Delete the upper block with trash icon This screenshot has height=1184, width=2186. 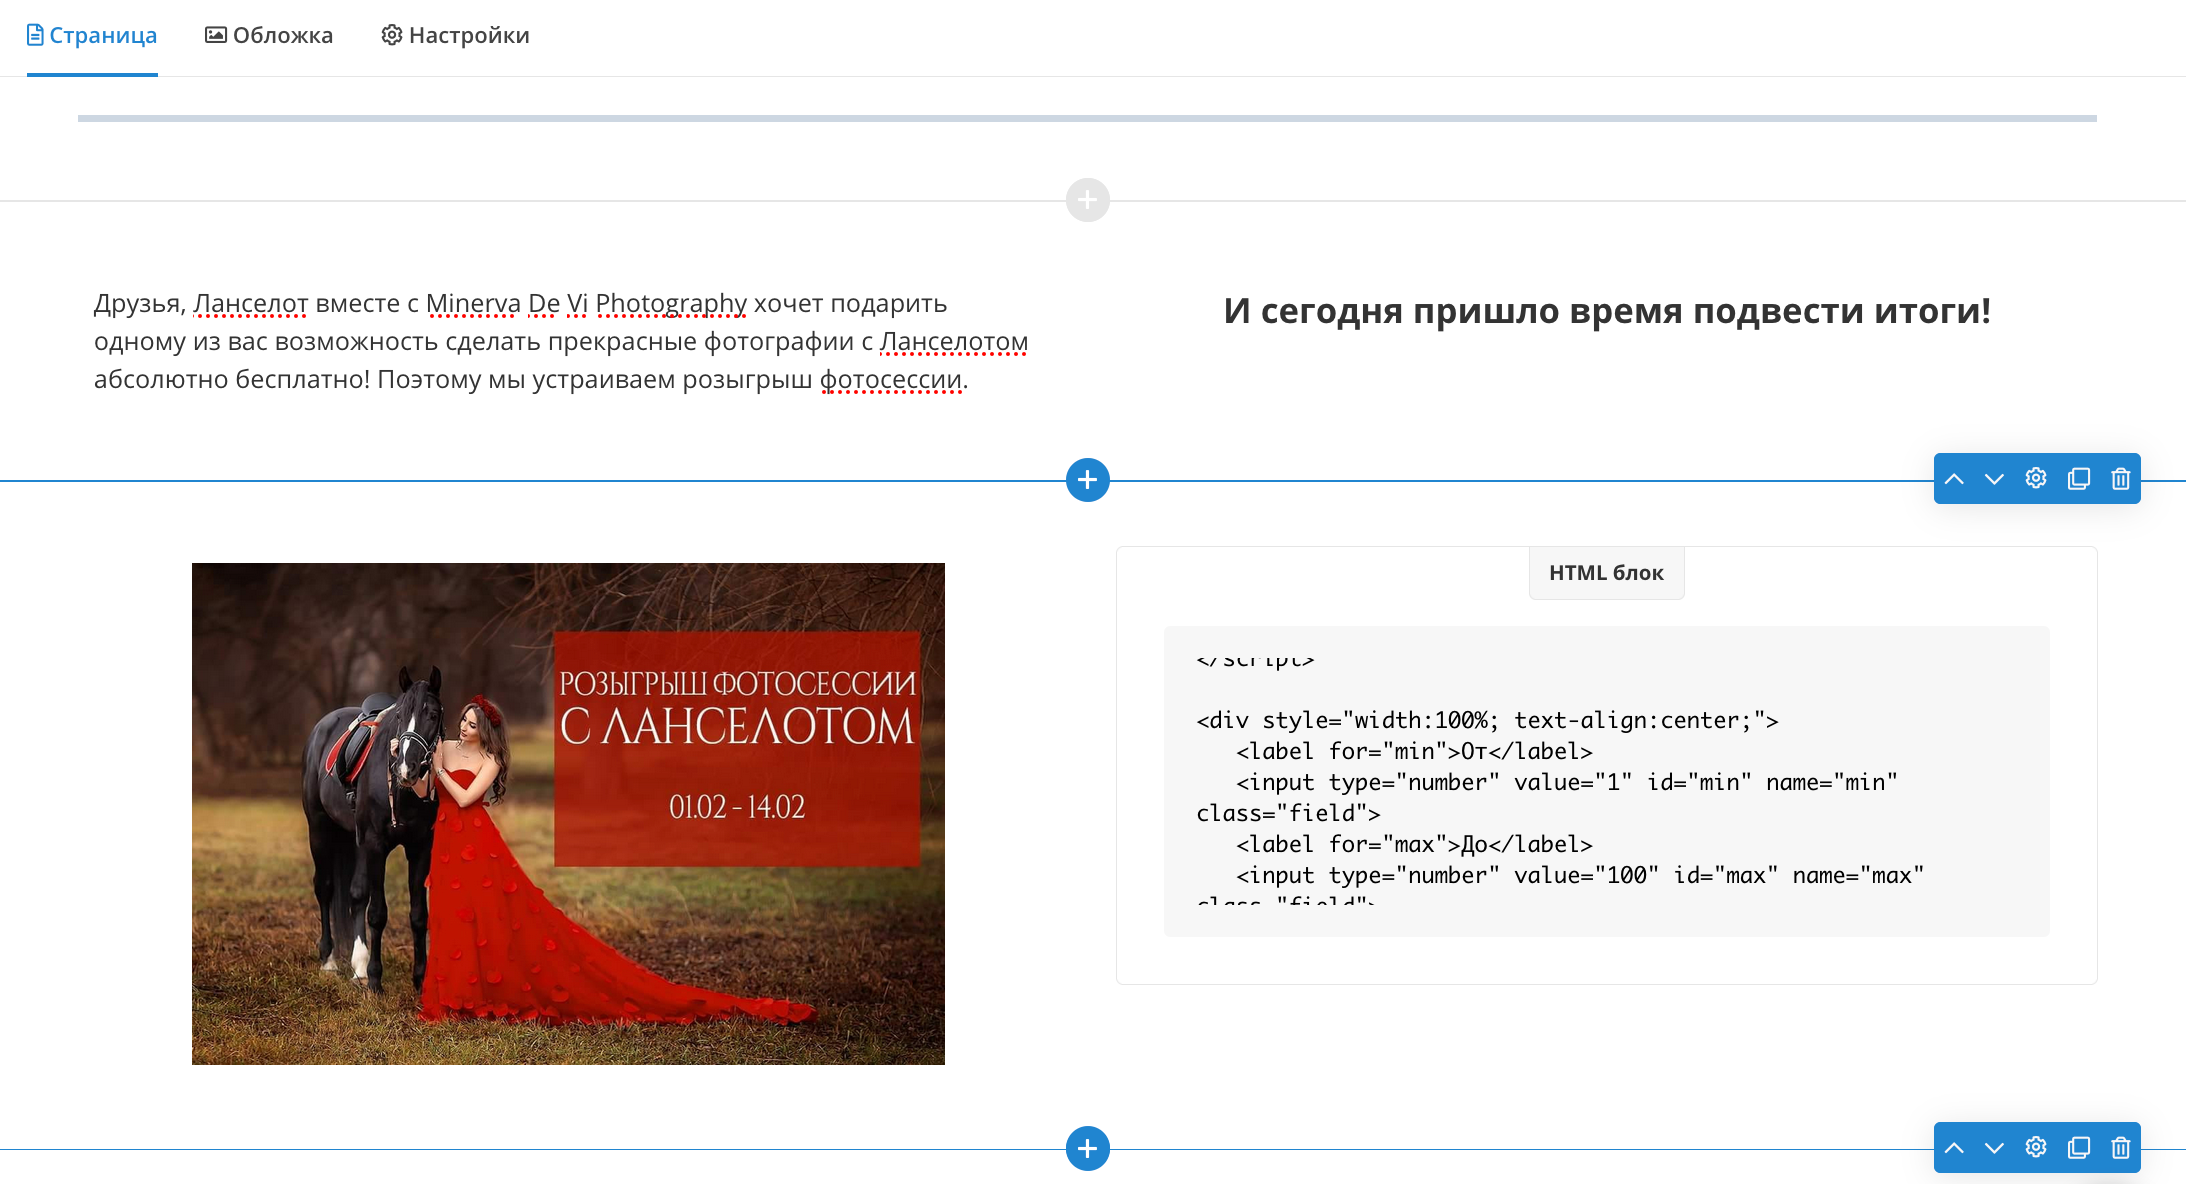[2120, 479]
